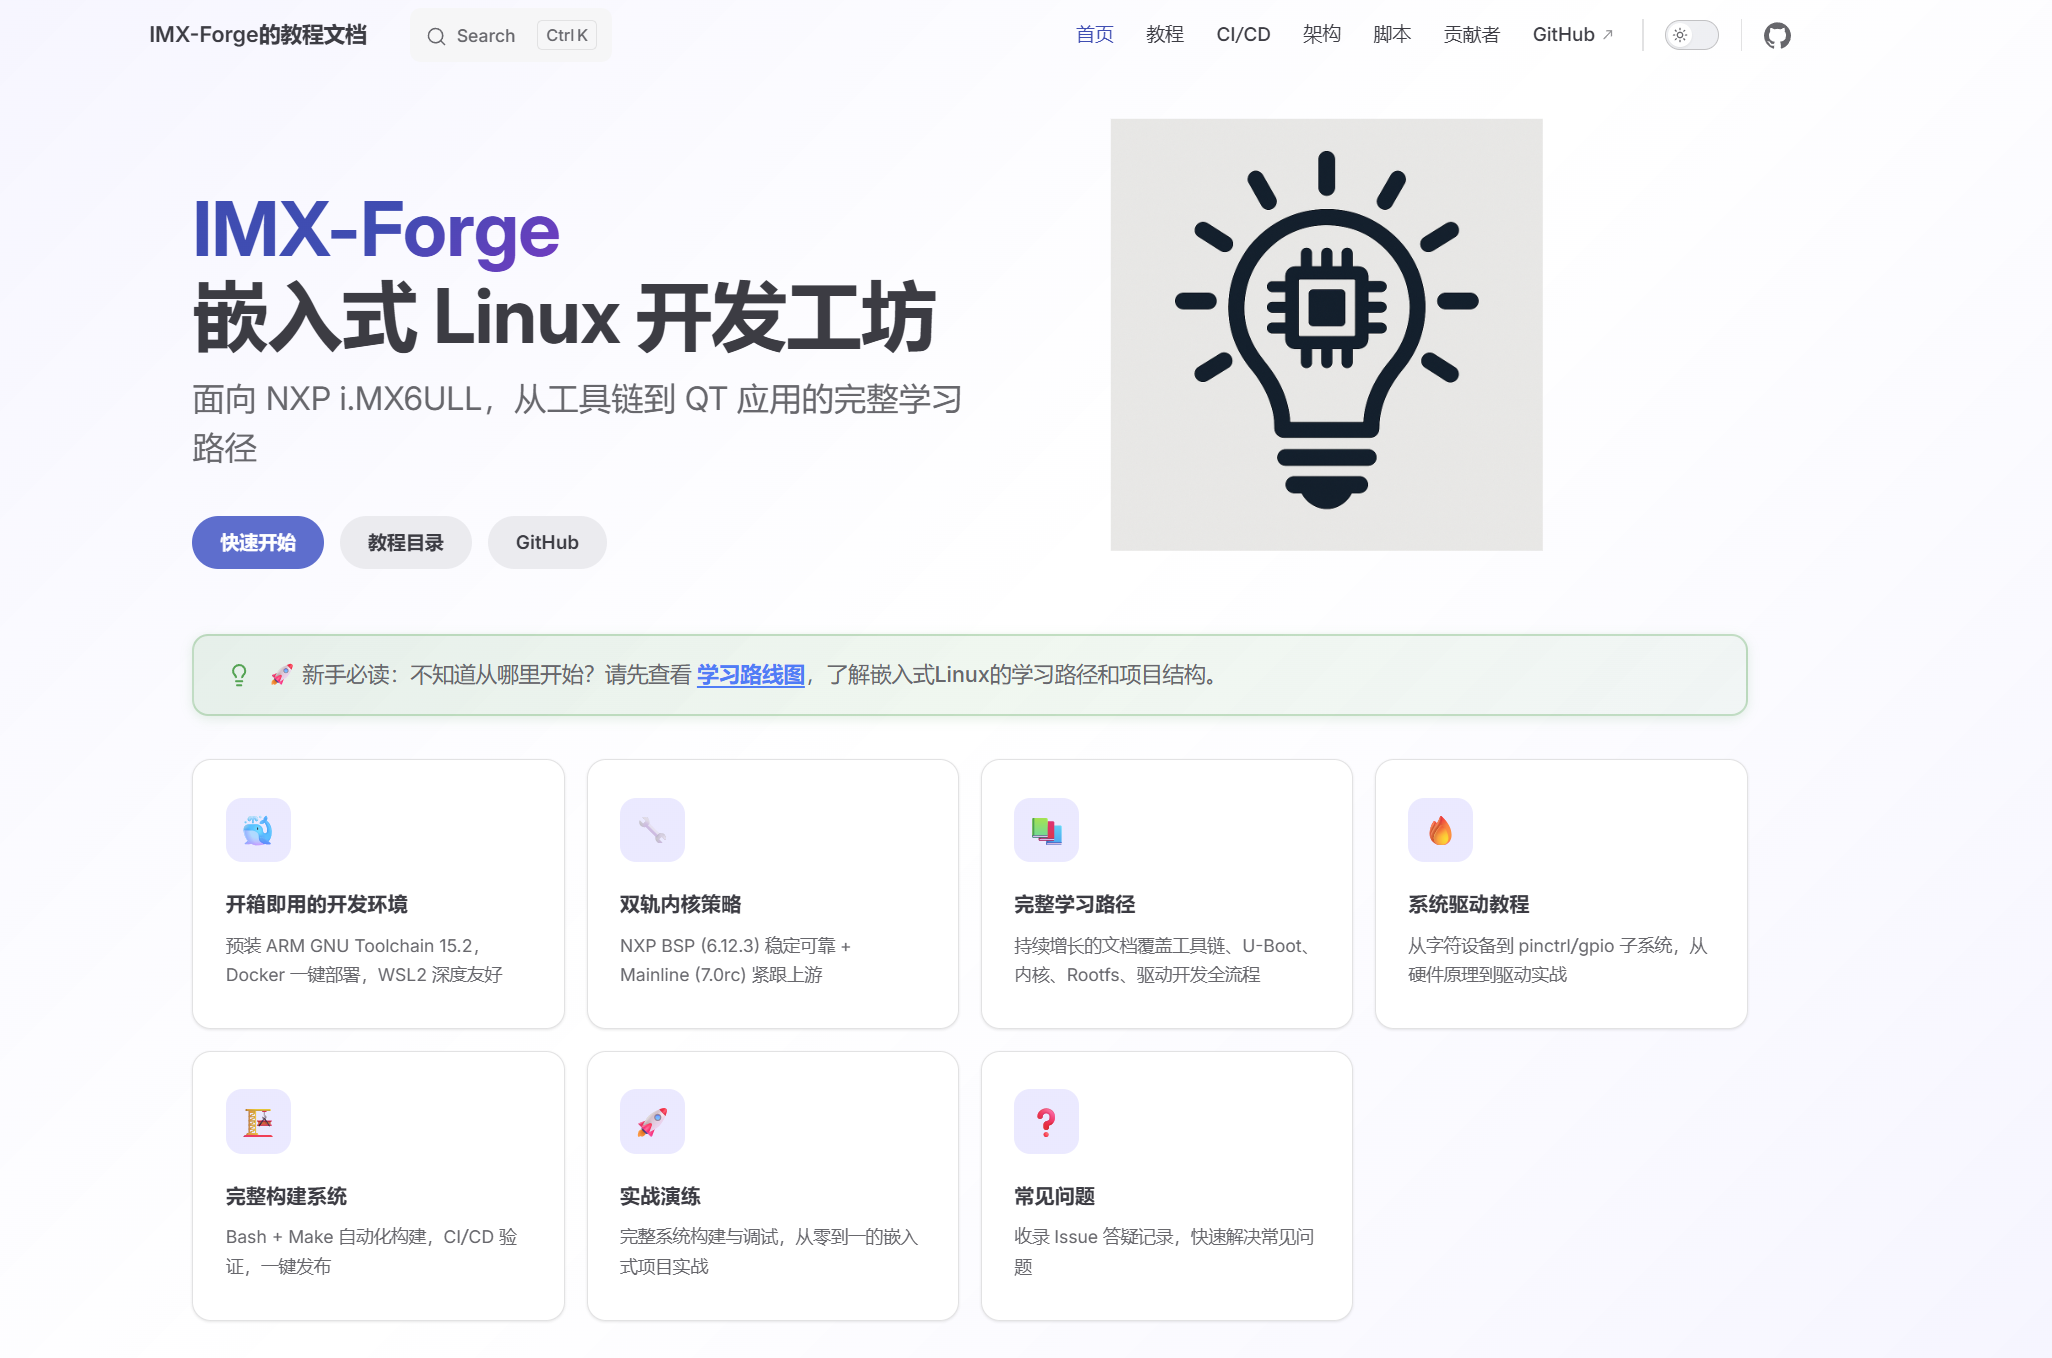Click the lightbulb chip hero image
Image resolution: width=2052 pixels, height=1358 pixels.
(x=1326, y=334)
